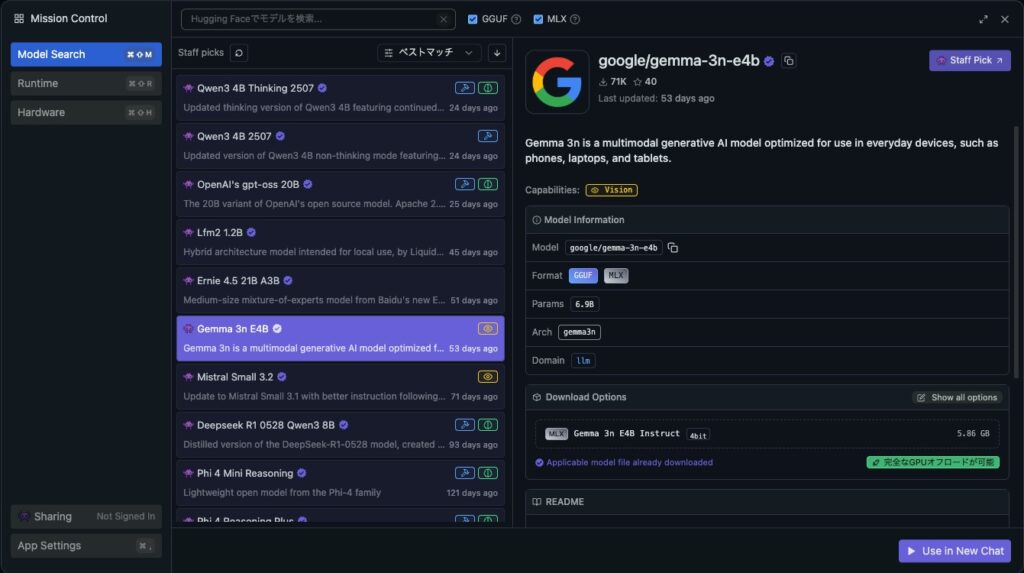
Task: Click the 6.9B params value
Action: [584, 304]
